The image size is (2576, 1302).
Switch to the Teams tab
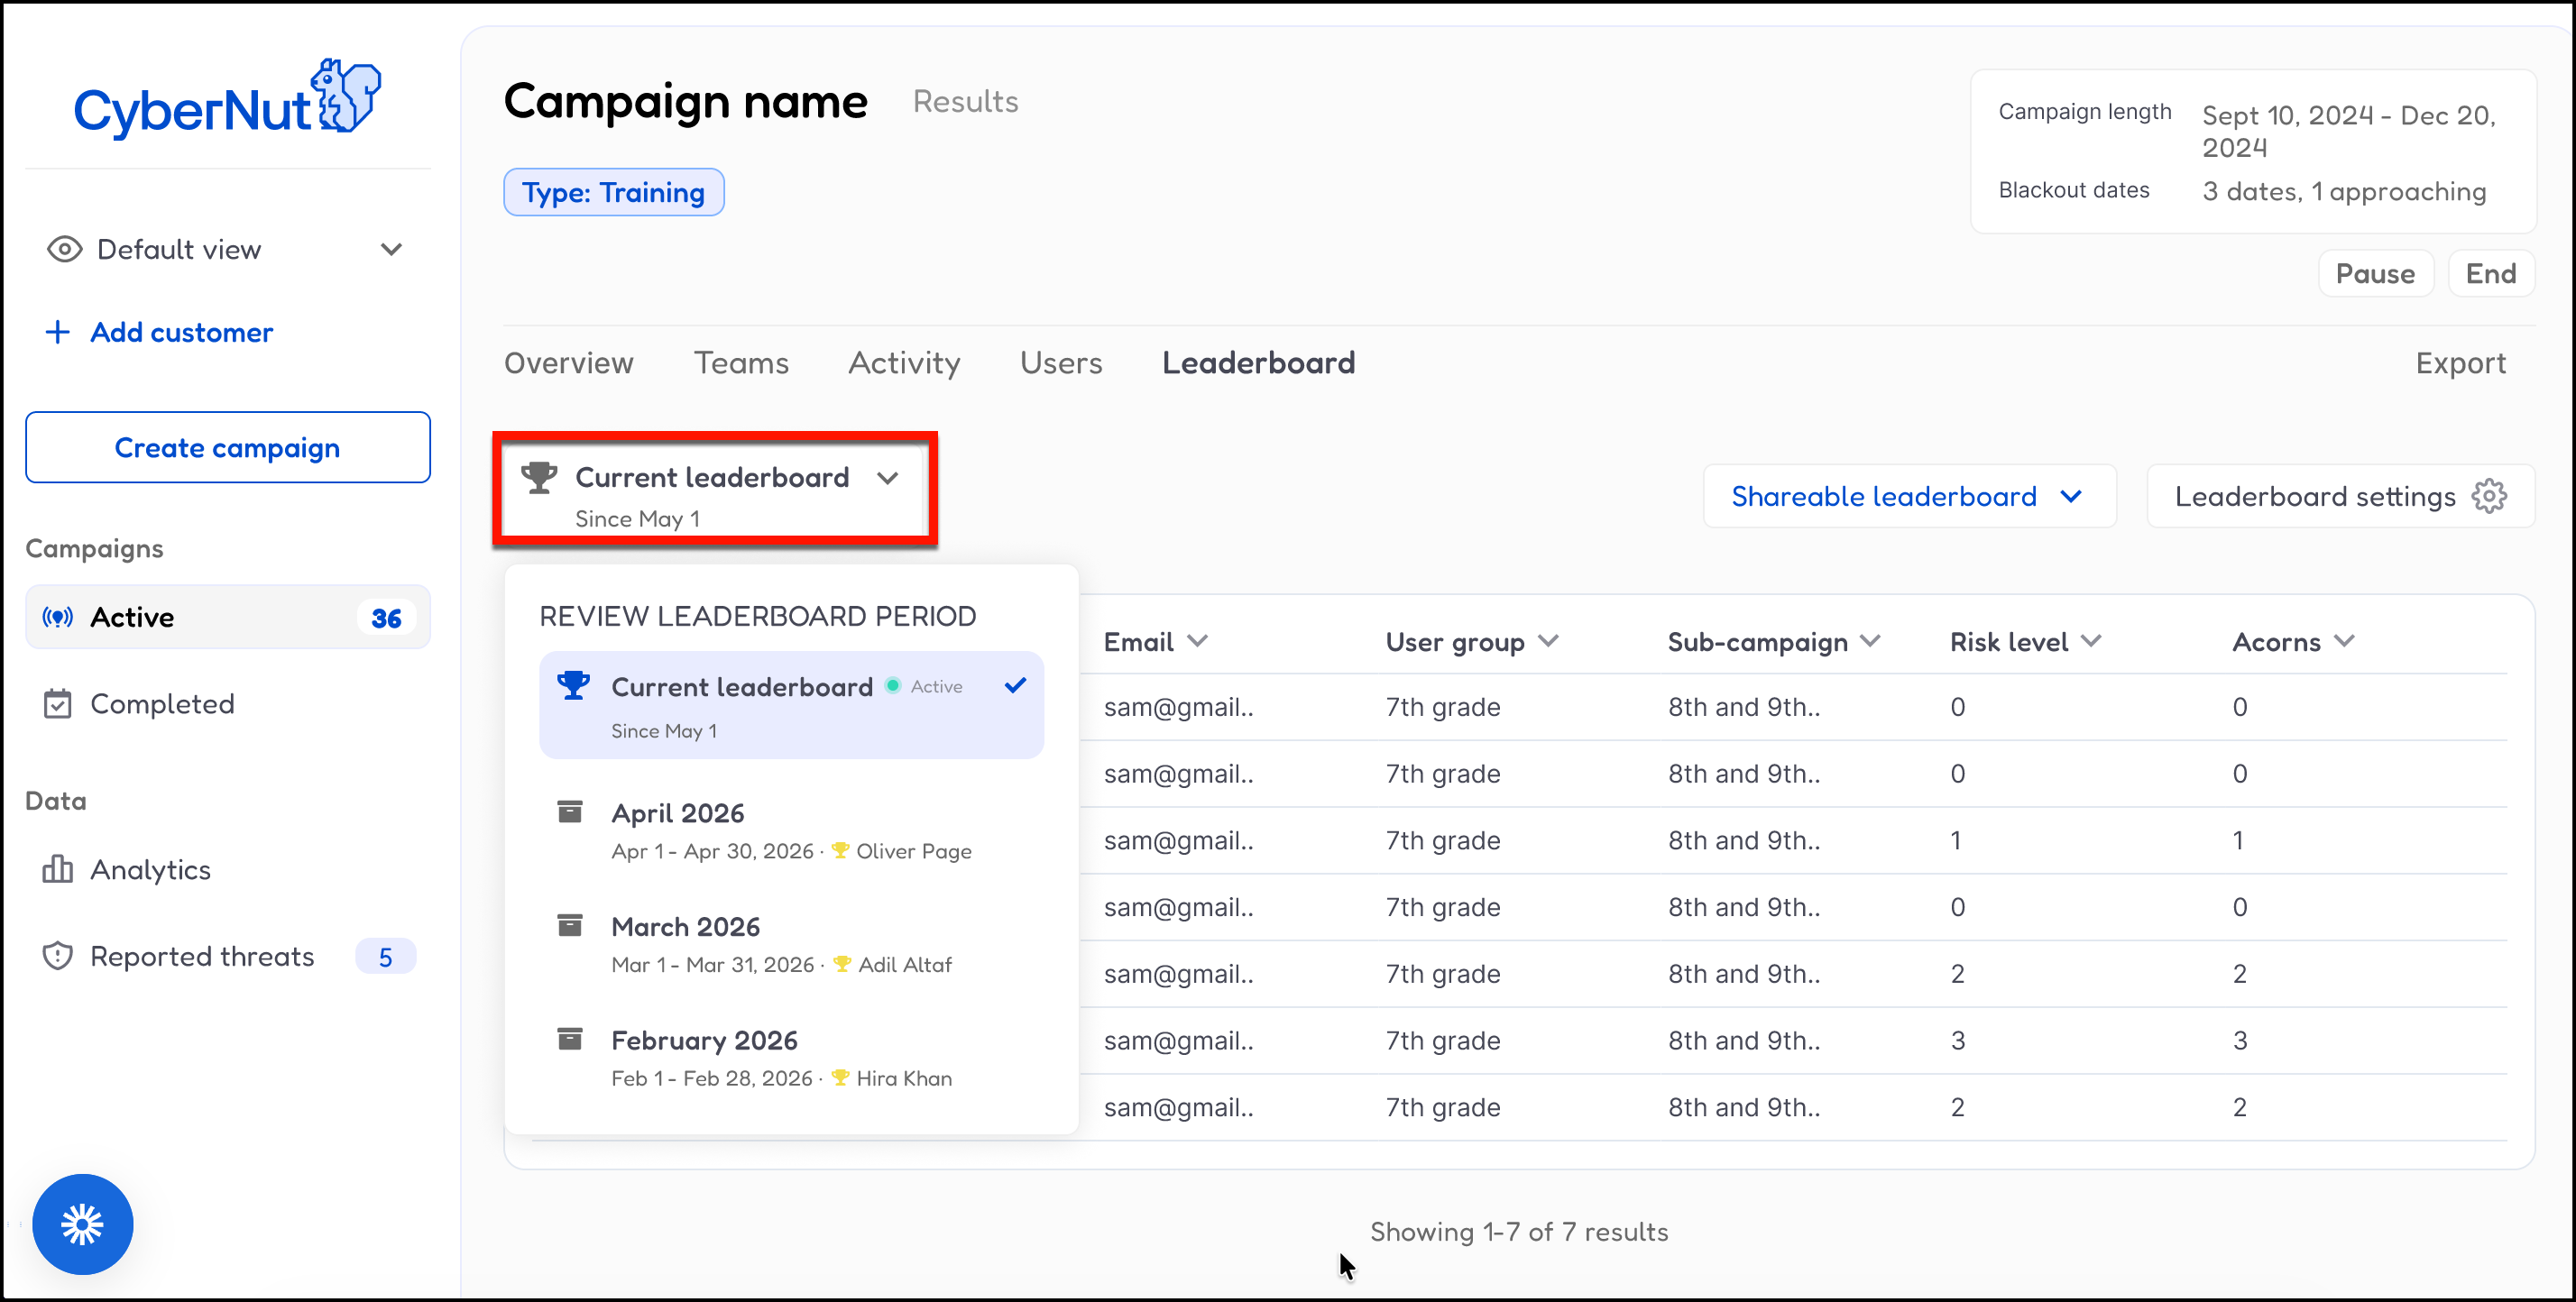click(741, 362)
